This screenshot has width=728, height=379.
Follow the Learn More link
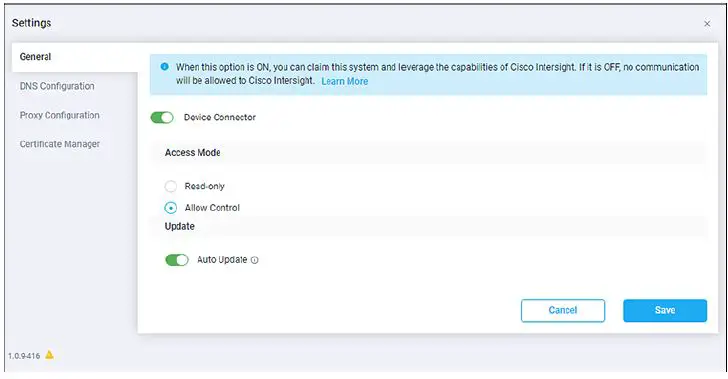tap(344, 81)
